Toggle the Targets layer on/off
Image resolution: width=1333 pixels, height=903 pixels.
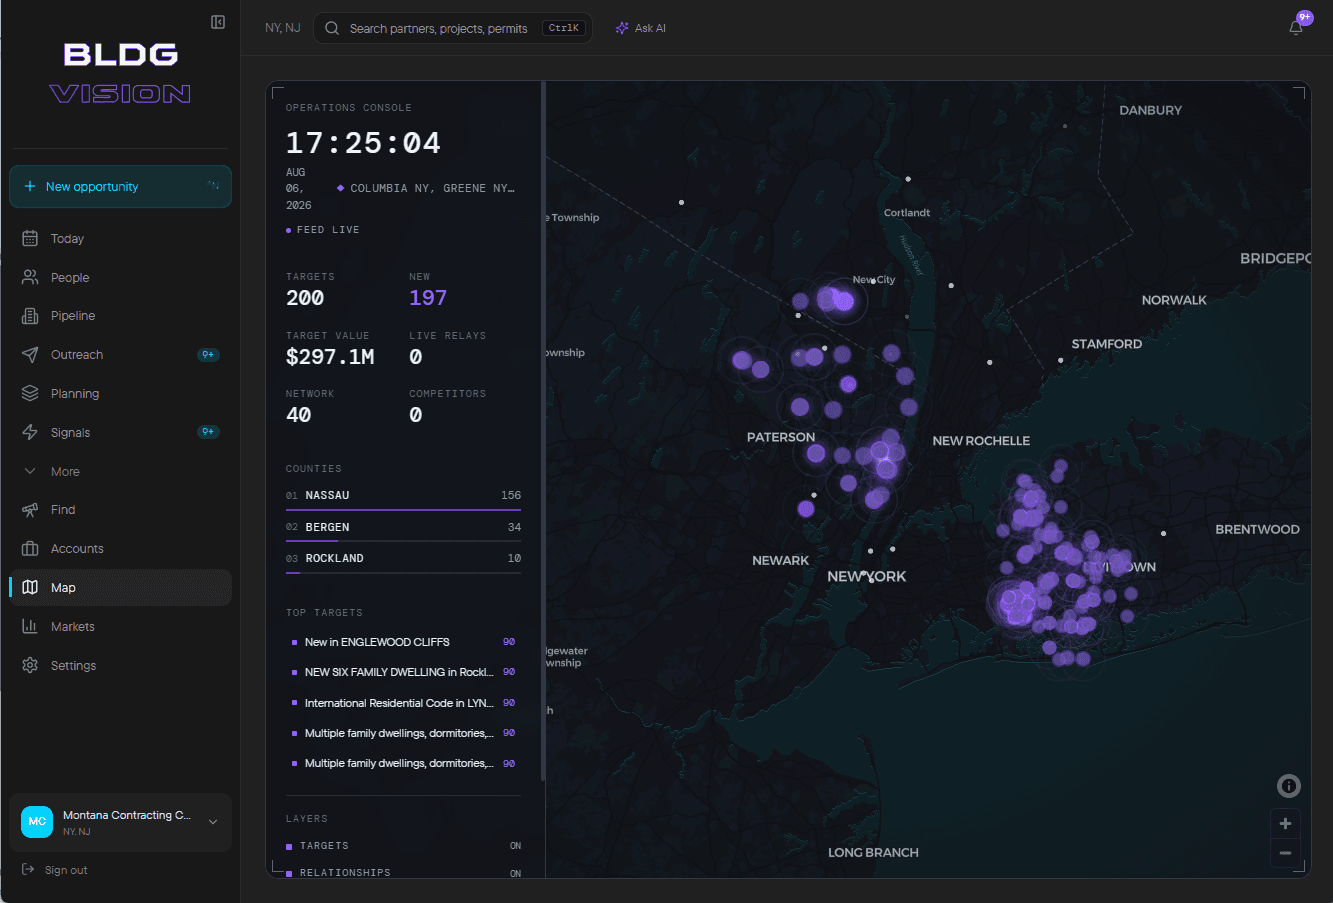tap(403, 846)
